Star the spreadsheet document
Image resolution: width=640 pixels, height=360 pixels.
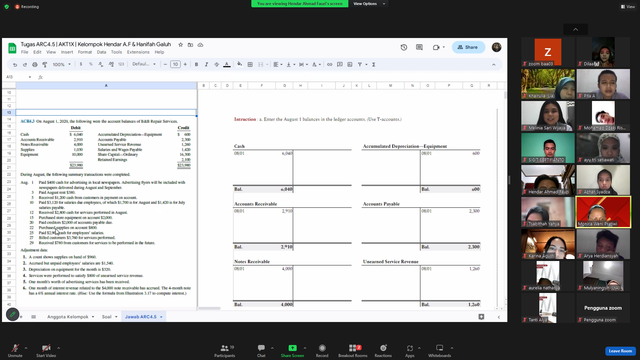[x=180, y=45]
